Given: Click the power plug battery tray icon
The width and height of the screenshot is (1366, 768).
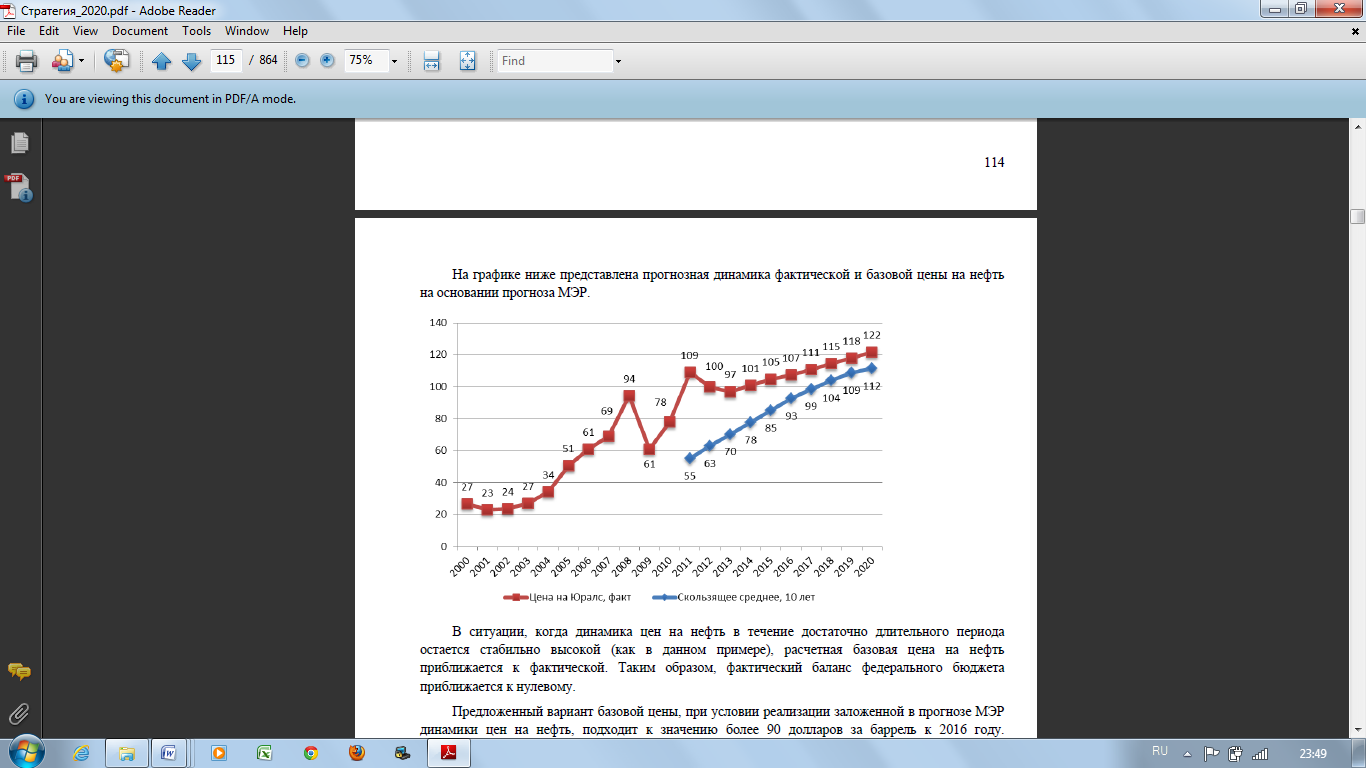Looking at the screenshot, I should coord(1236,753).
